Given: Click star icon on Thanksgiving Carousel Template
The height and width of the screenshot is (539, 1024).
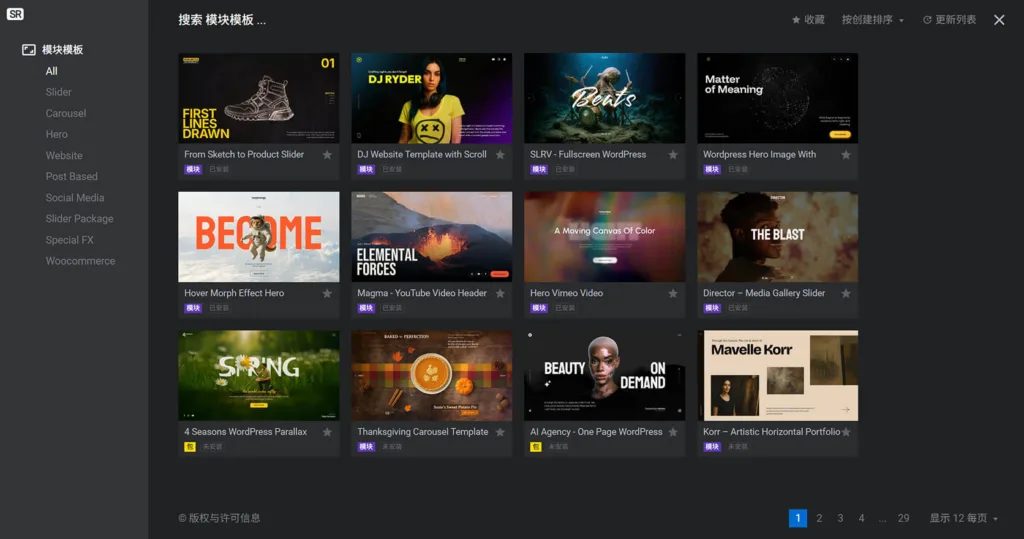Looking at the screenshot, I should 500,432.
